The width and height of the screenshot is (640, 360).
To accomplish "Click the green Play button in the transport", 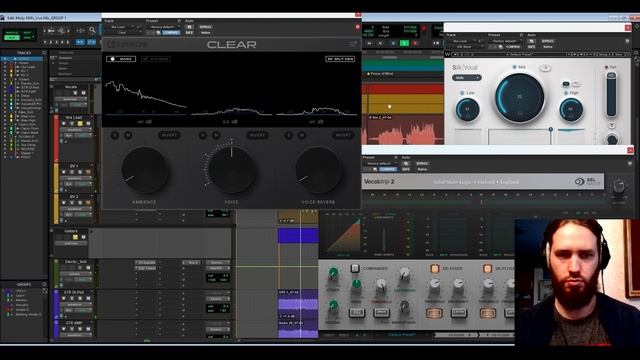I will 404,43.
